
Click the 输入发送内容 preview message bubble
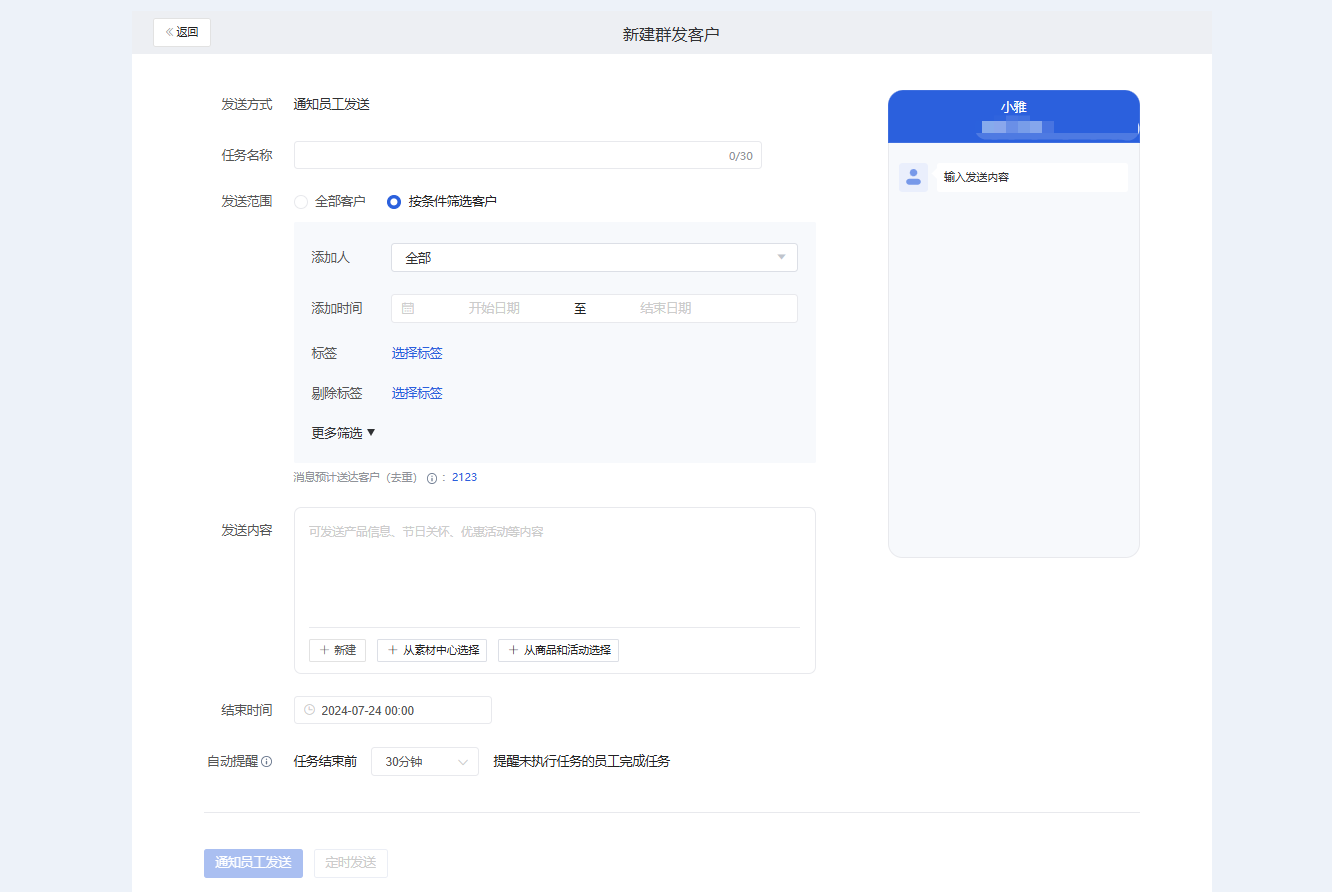(x=1032, y=177)
